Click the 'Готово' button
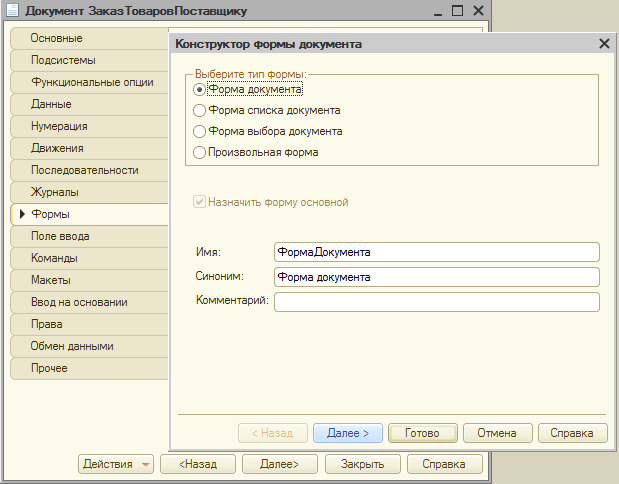This screenshot has width=619, height=484. pyautogui.click(x=424, y=433)
